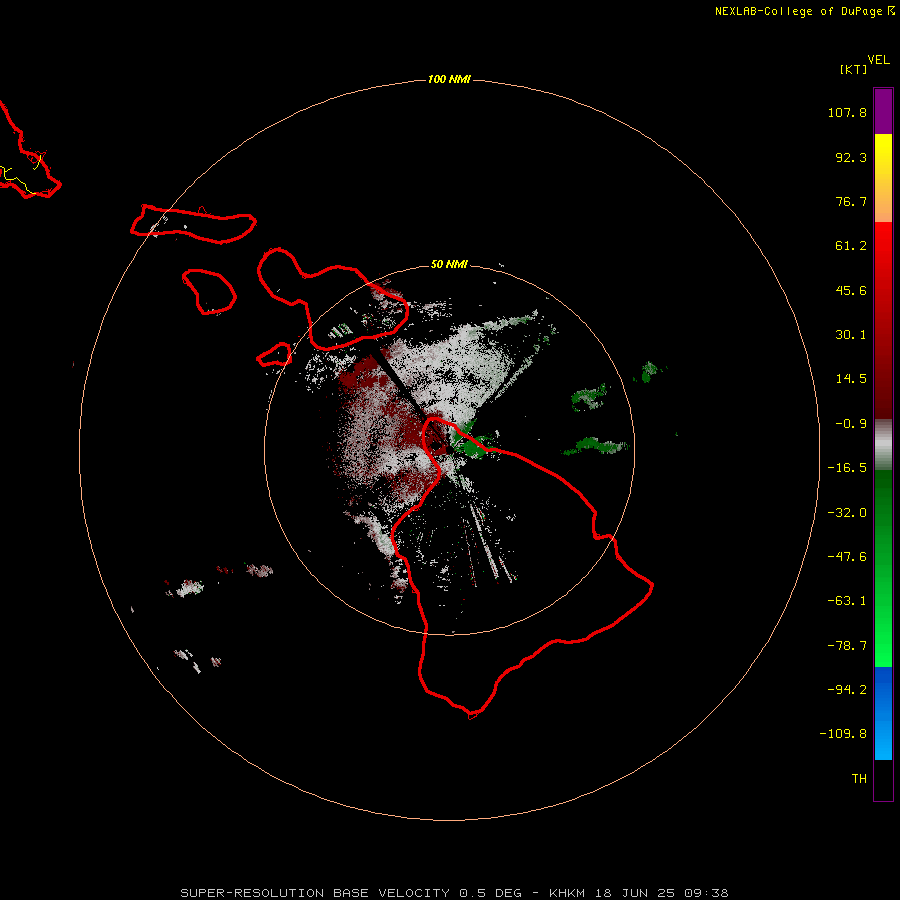Image resolution: width=900 pixels, height=900 pixels.
Task: Click the 50 NMI range ring label
Action: [449, 264]
